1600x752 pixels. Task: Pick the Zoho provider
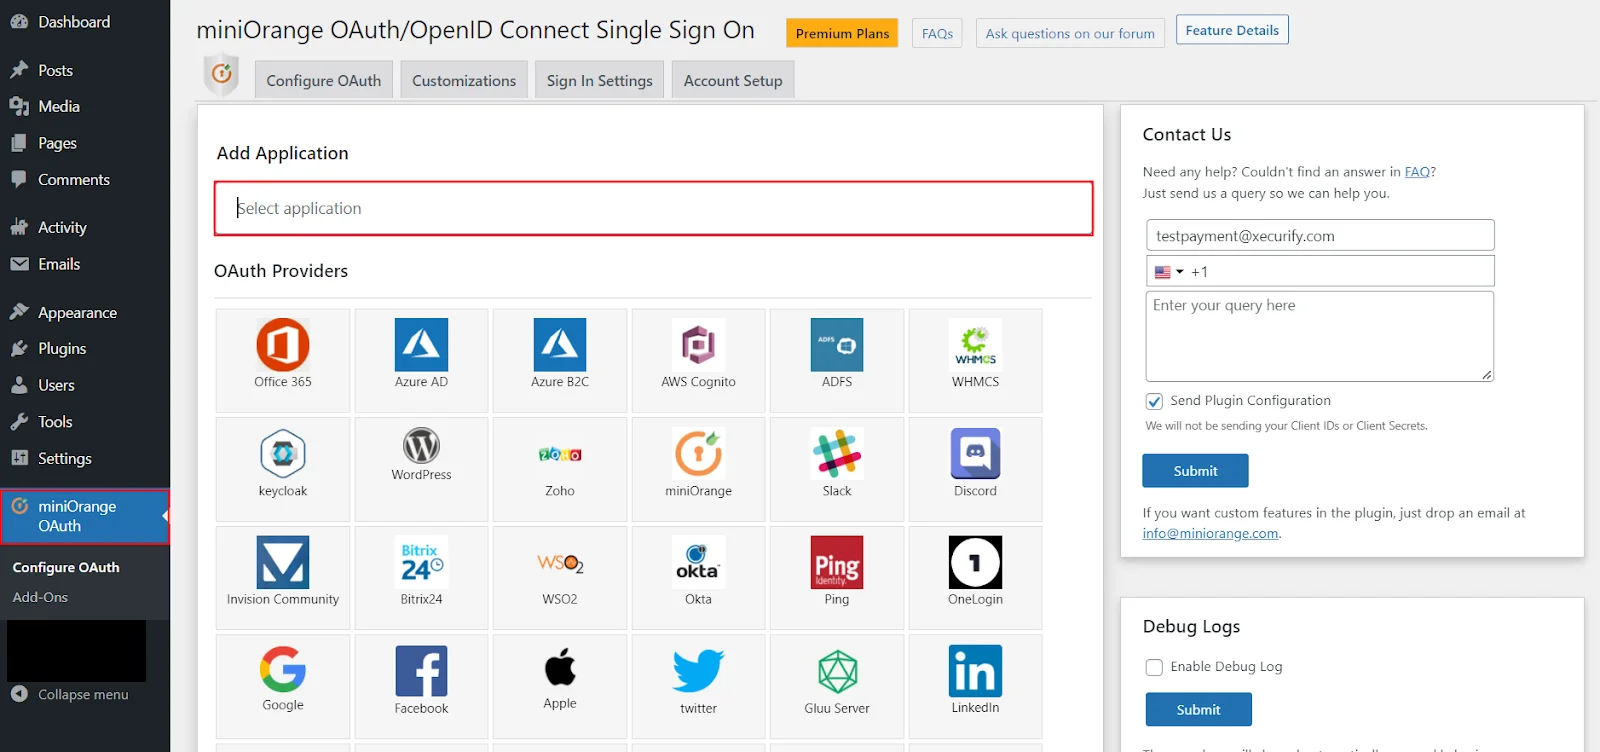[x=560, y=454]
